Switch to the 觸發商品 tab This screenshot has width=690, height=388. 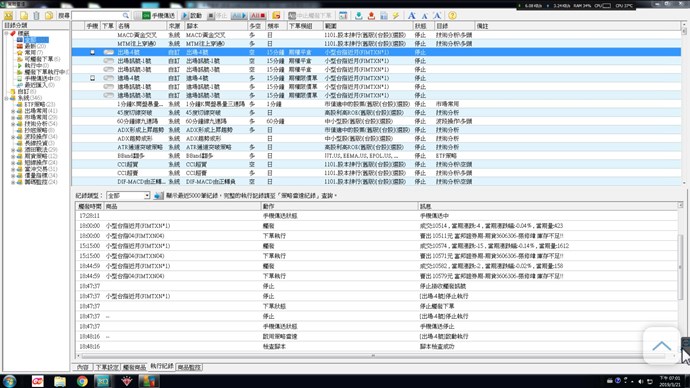(x=134, y=367)
